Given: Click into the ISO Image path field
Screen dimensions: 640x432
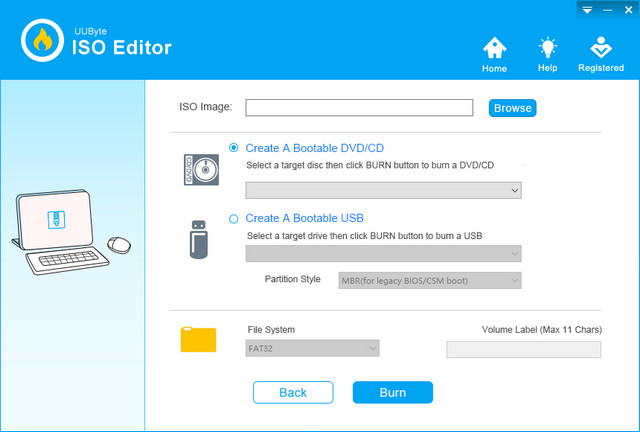Looking at the screenshot, I should pos(359,108).
